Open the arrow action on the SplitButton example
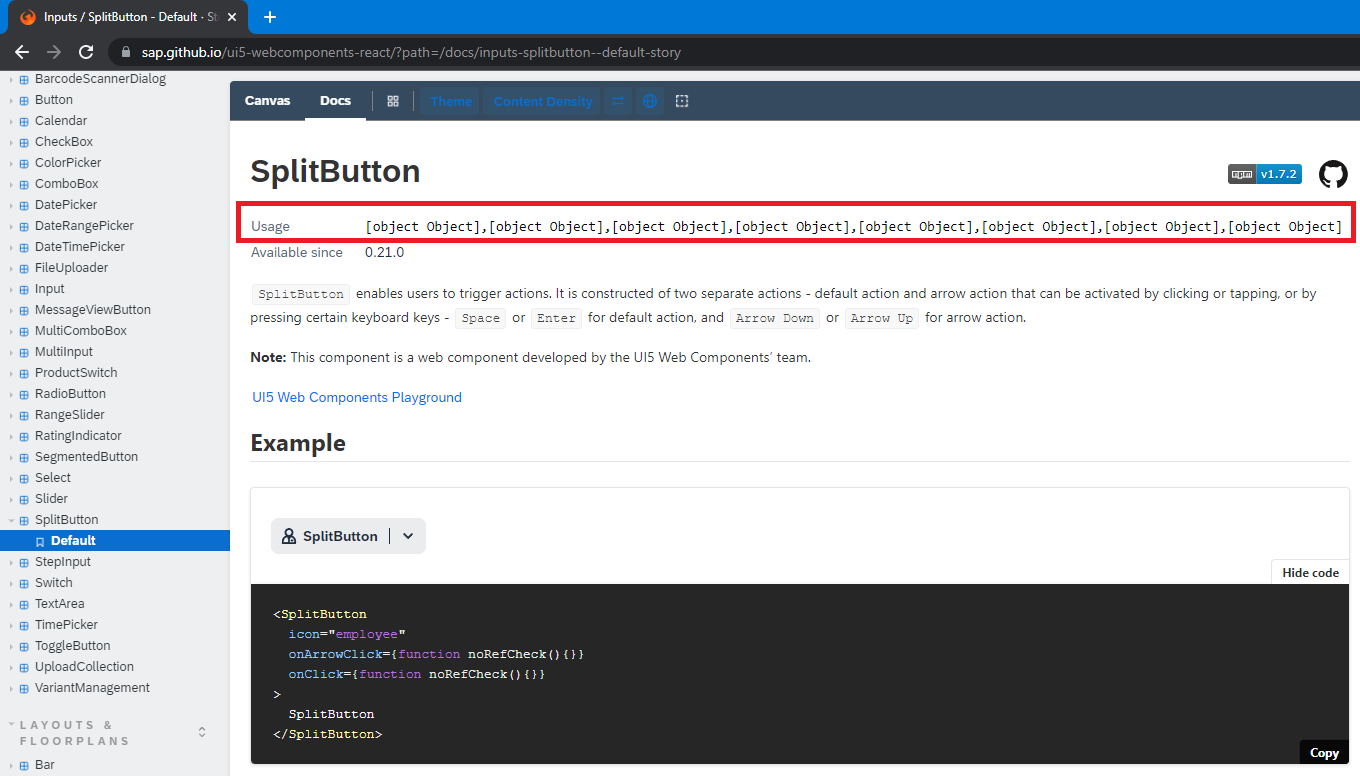1360x776 pixels. click(407, 535)
